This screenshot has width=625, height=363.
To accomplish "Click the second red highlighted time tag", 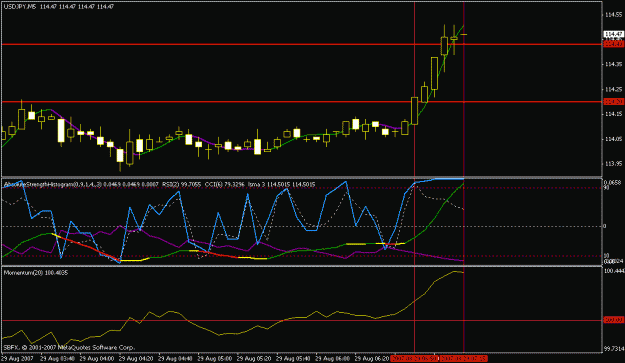I will tap(464, 359).
